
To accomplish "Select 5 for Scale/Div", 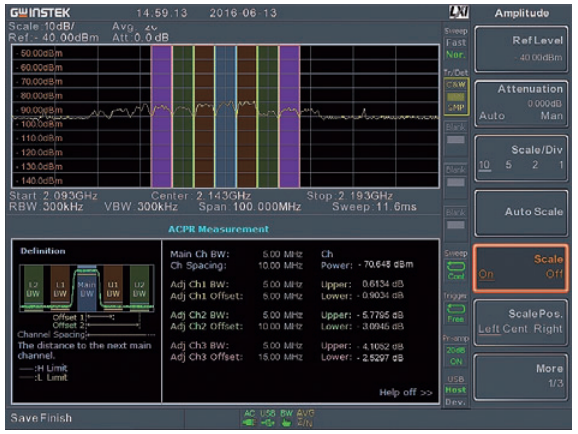I will (x=509, y=164).
